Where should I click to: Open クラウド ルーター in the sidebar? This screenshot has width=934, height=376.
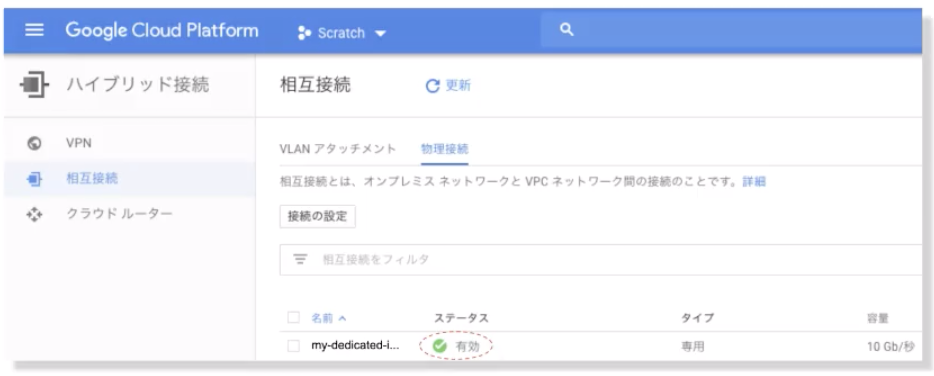[119, 213]
